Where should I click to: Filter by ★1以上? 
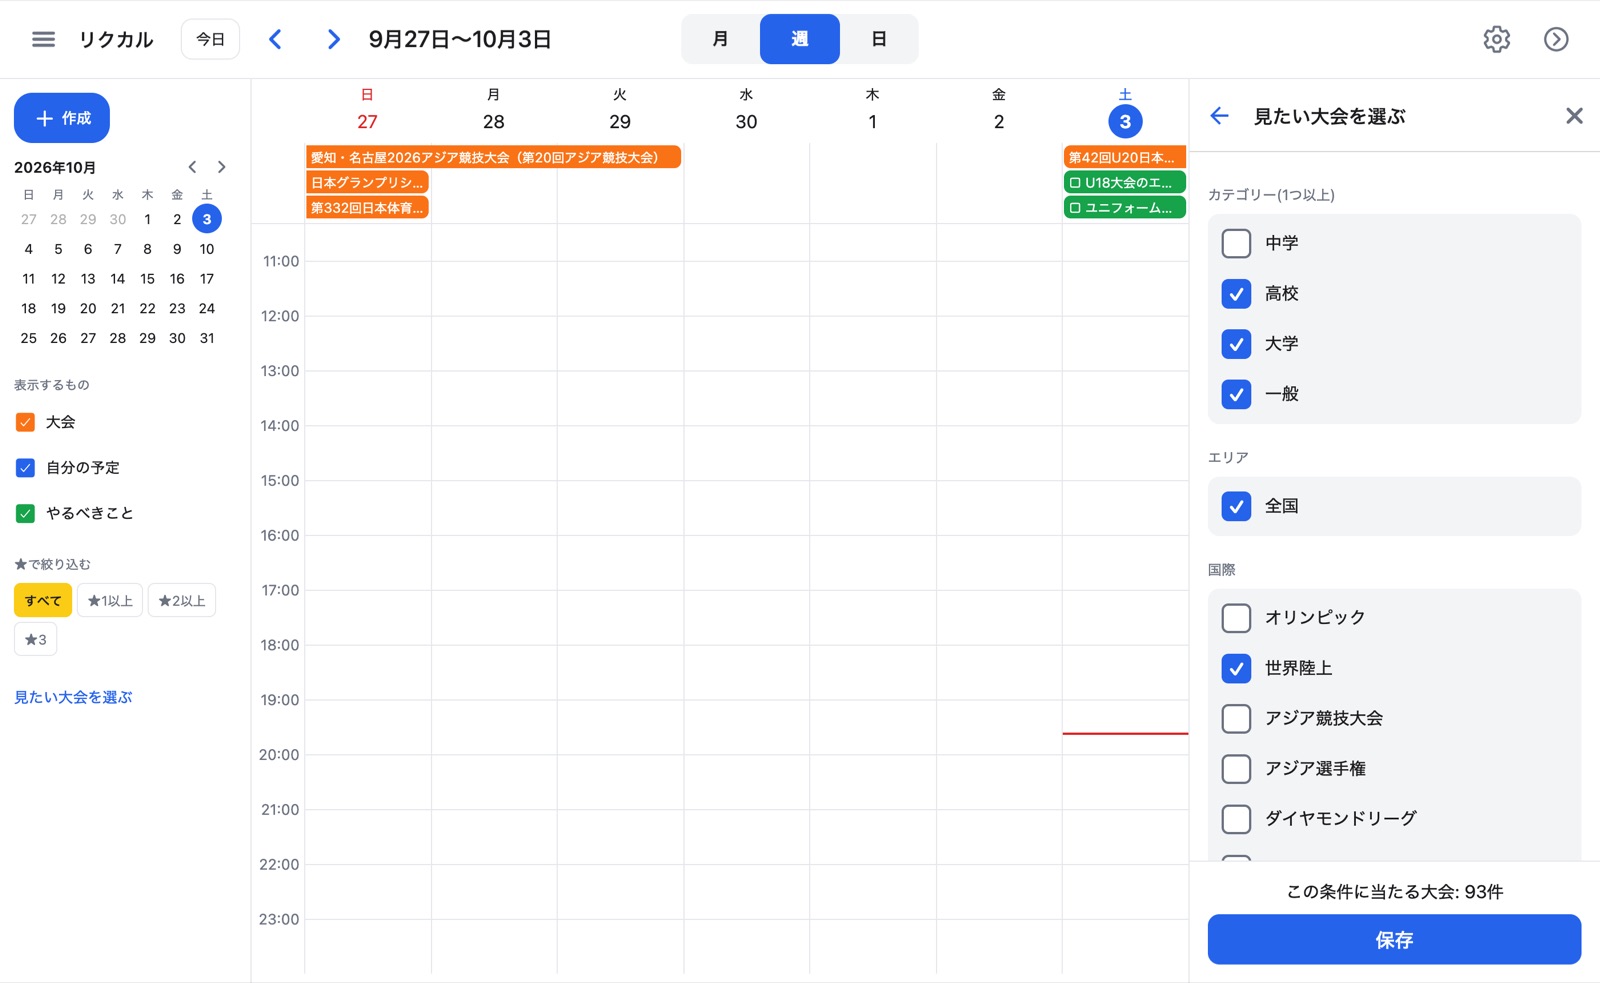tap(110, 600)
